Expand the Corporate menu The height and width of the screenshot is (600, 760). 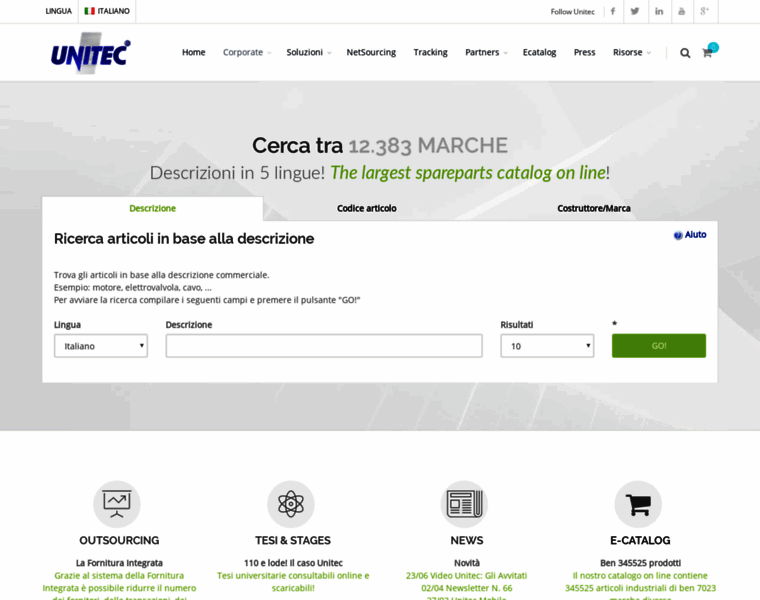tap(247, 52)
